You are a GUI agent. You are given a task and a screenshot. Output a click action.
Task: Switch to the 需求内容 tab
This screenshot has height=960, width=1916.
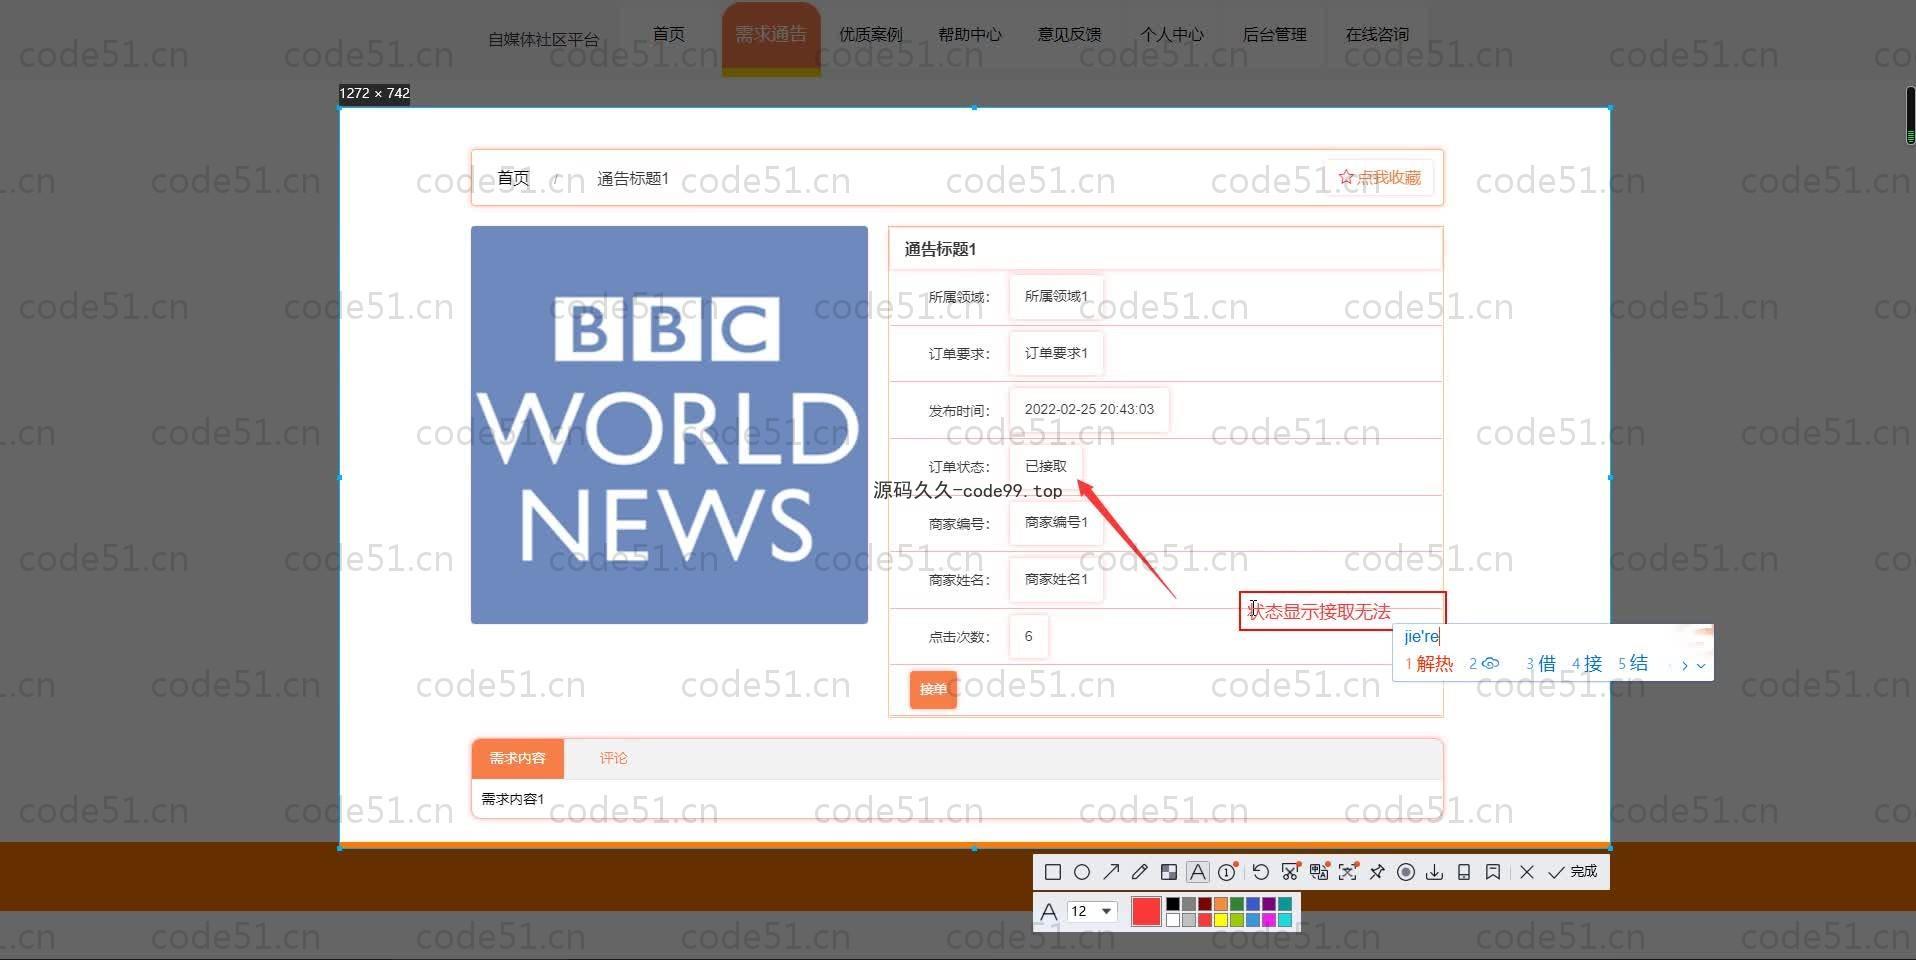pyautogui.click(x=517, y=759)
